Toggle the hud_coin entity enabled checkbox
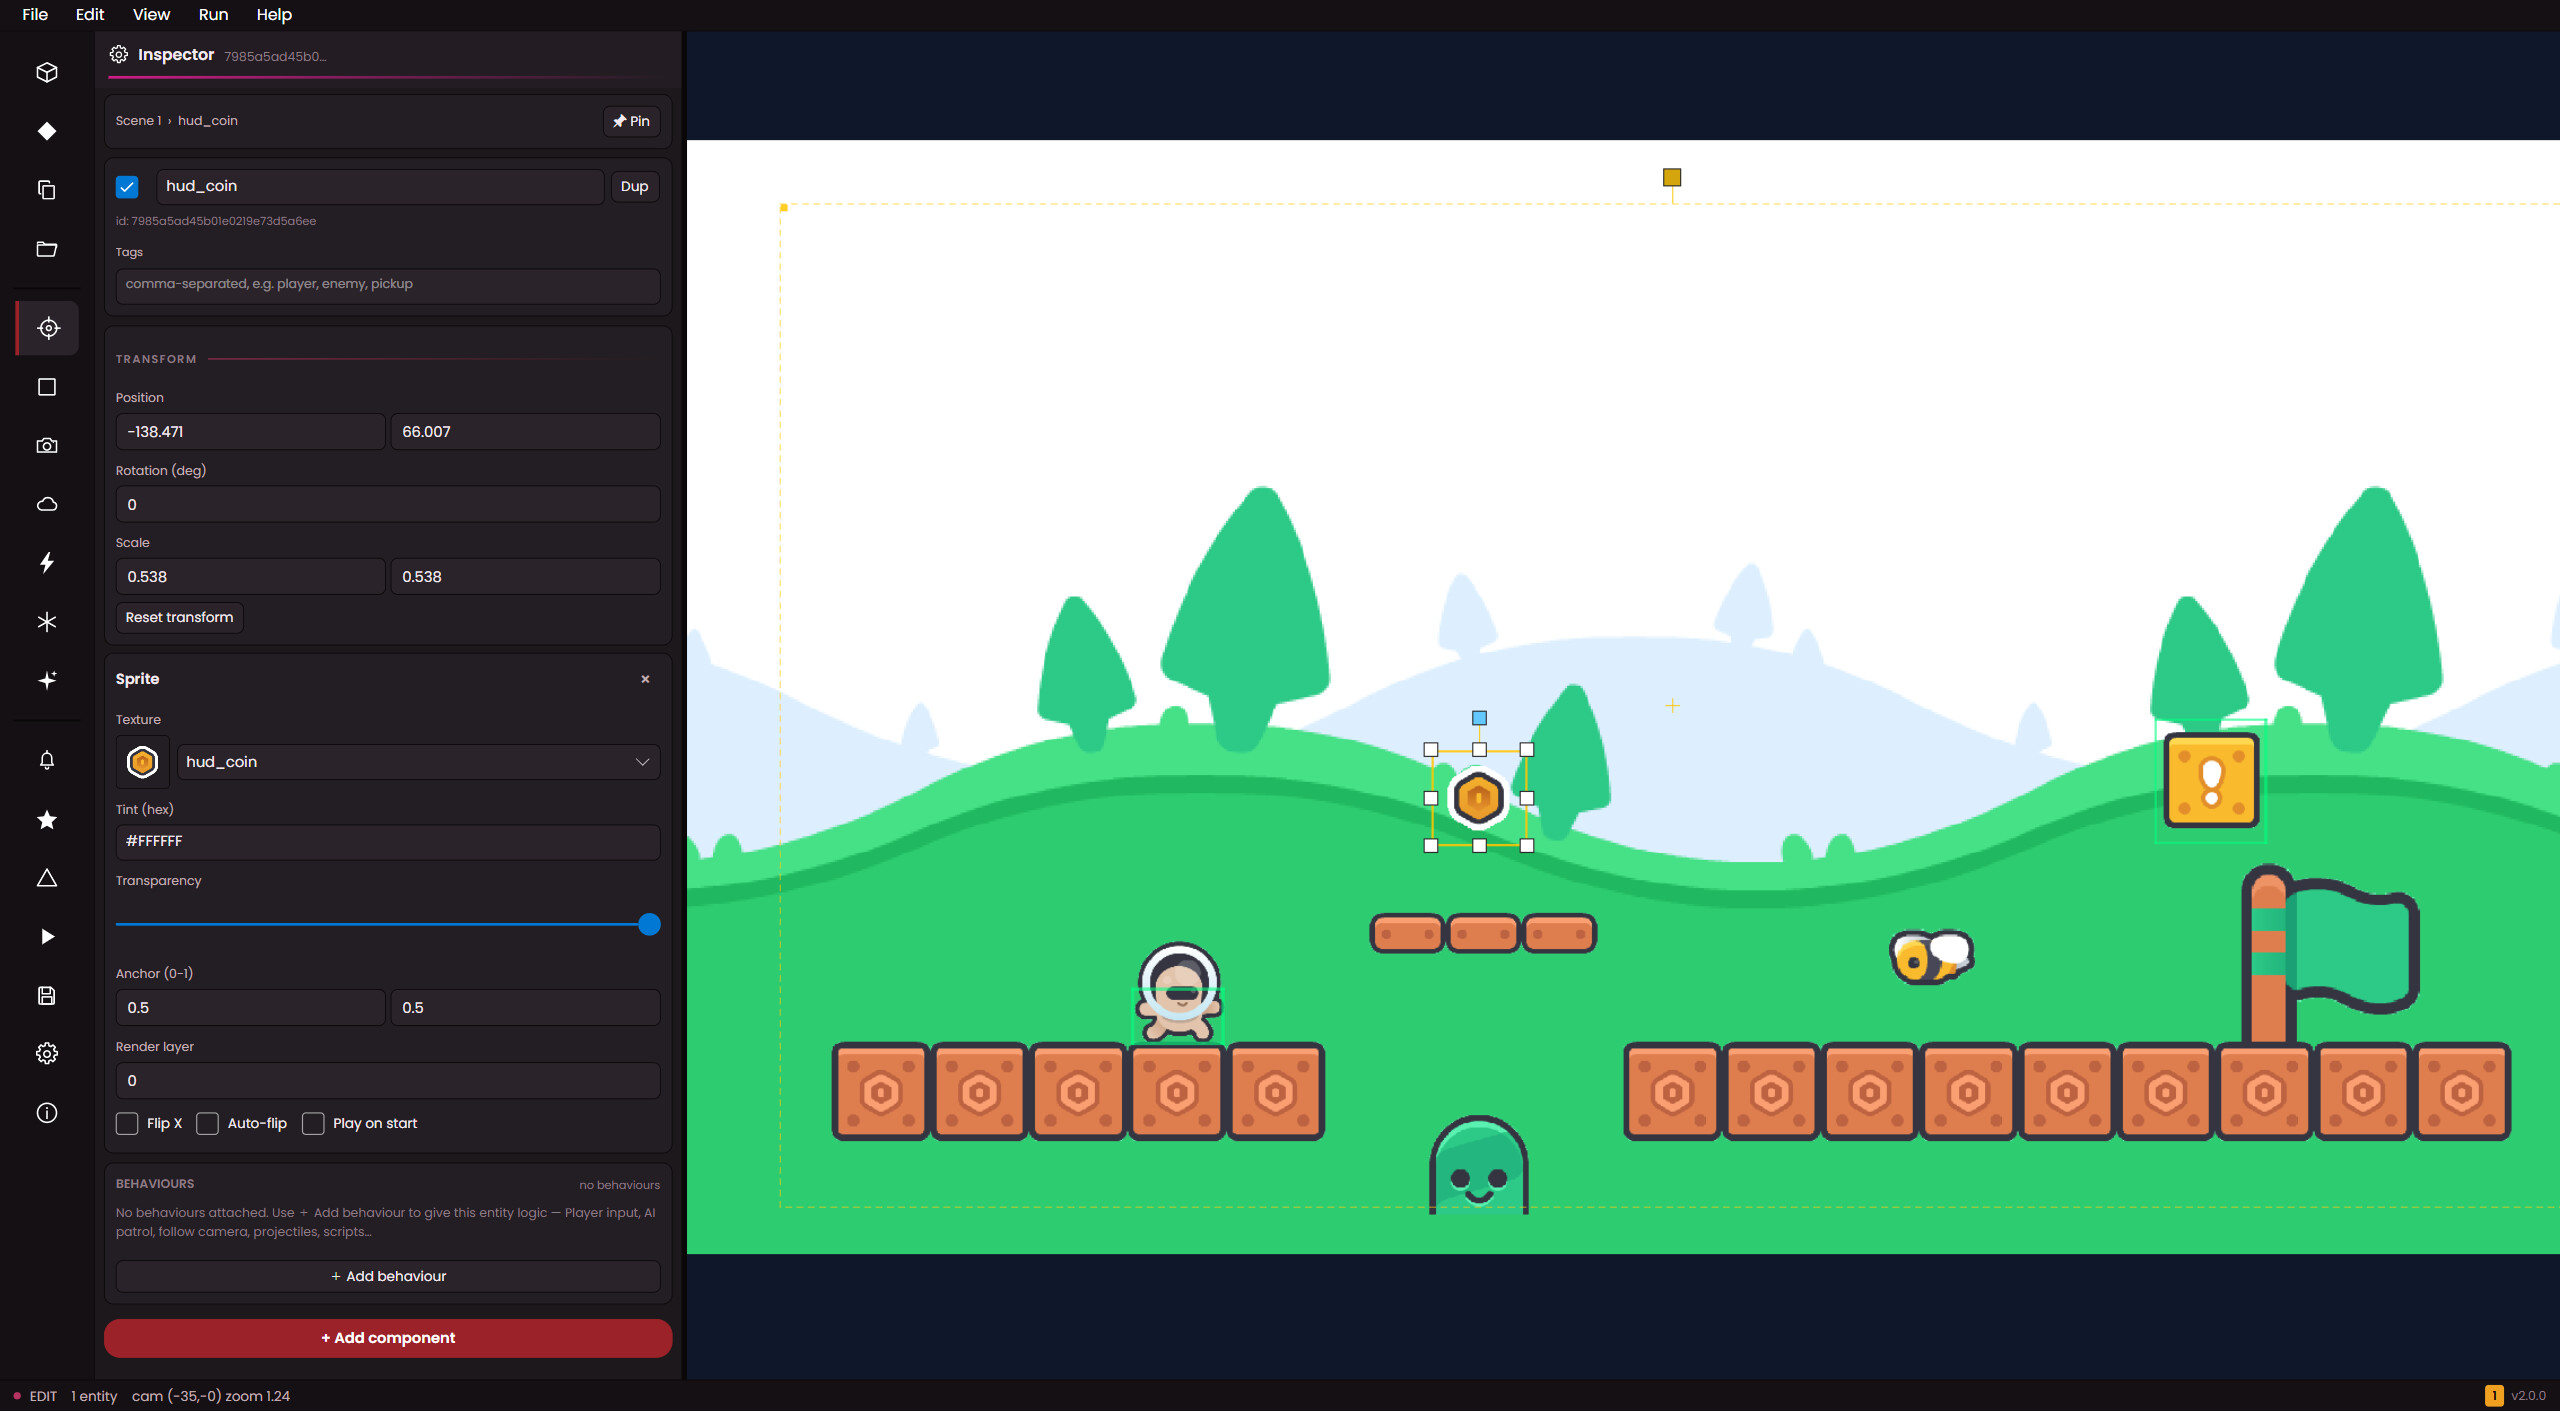The image size is (2560, 1411). coord(127,187)
